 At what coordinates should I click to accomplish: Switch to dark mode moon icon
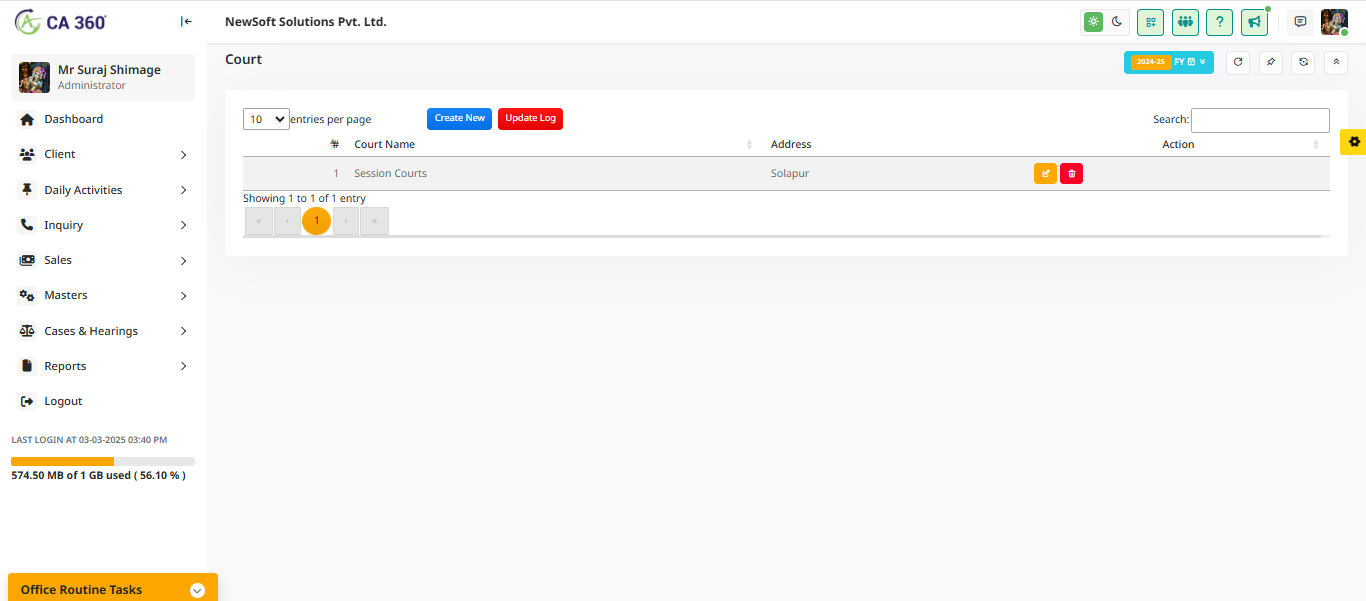point(1117,21)
